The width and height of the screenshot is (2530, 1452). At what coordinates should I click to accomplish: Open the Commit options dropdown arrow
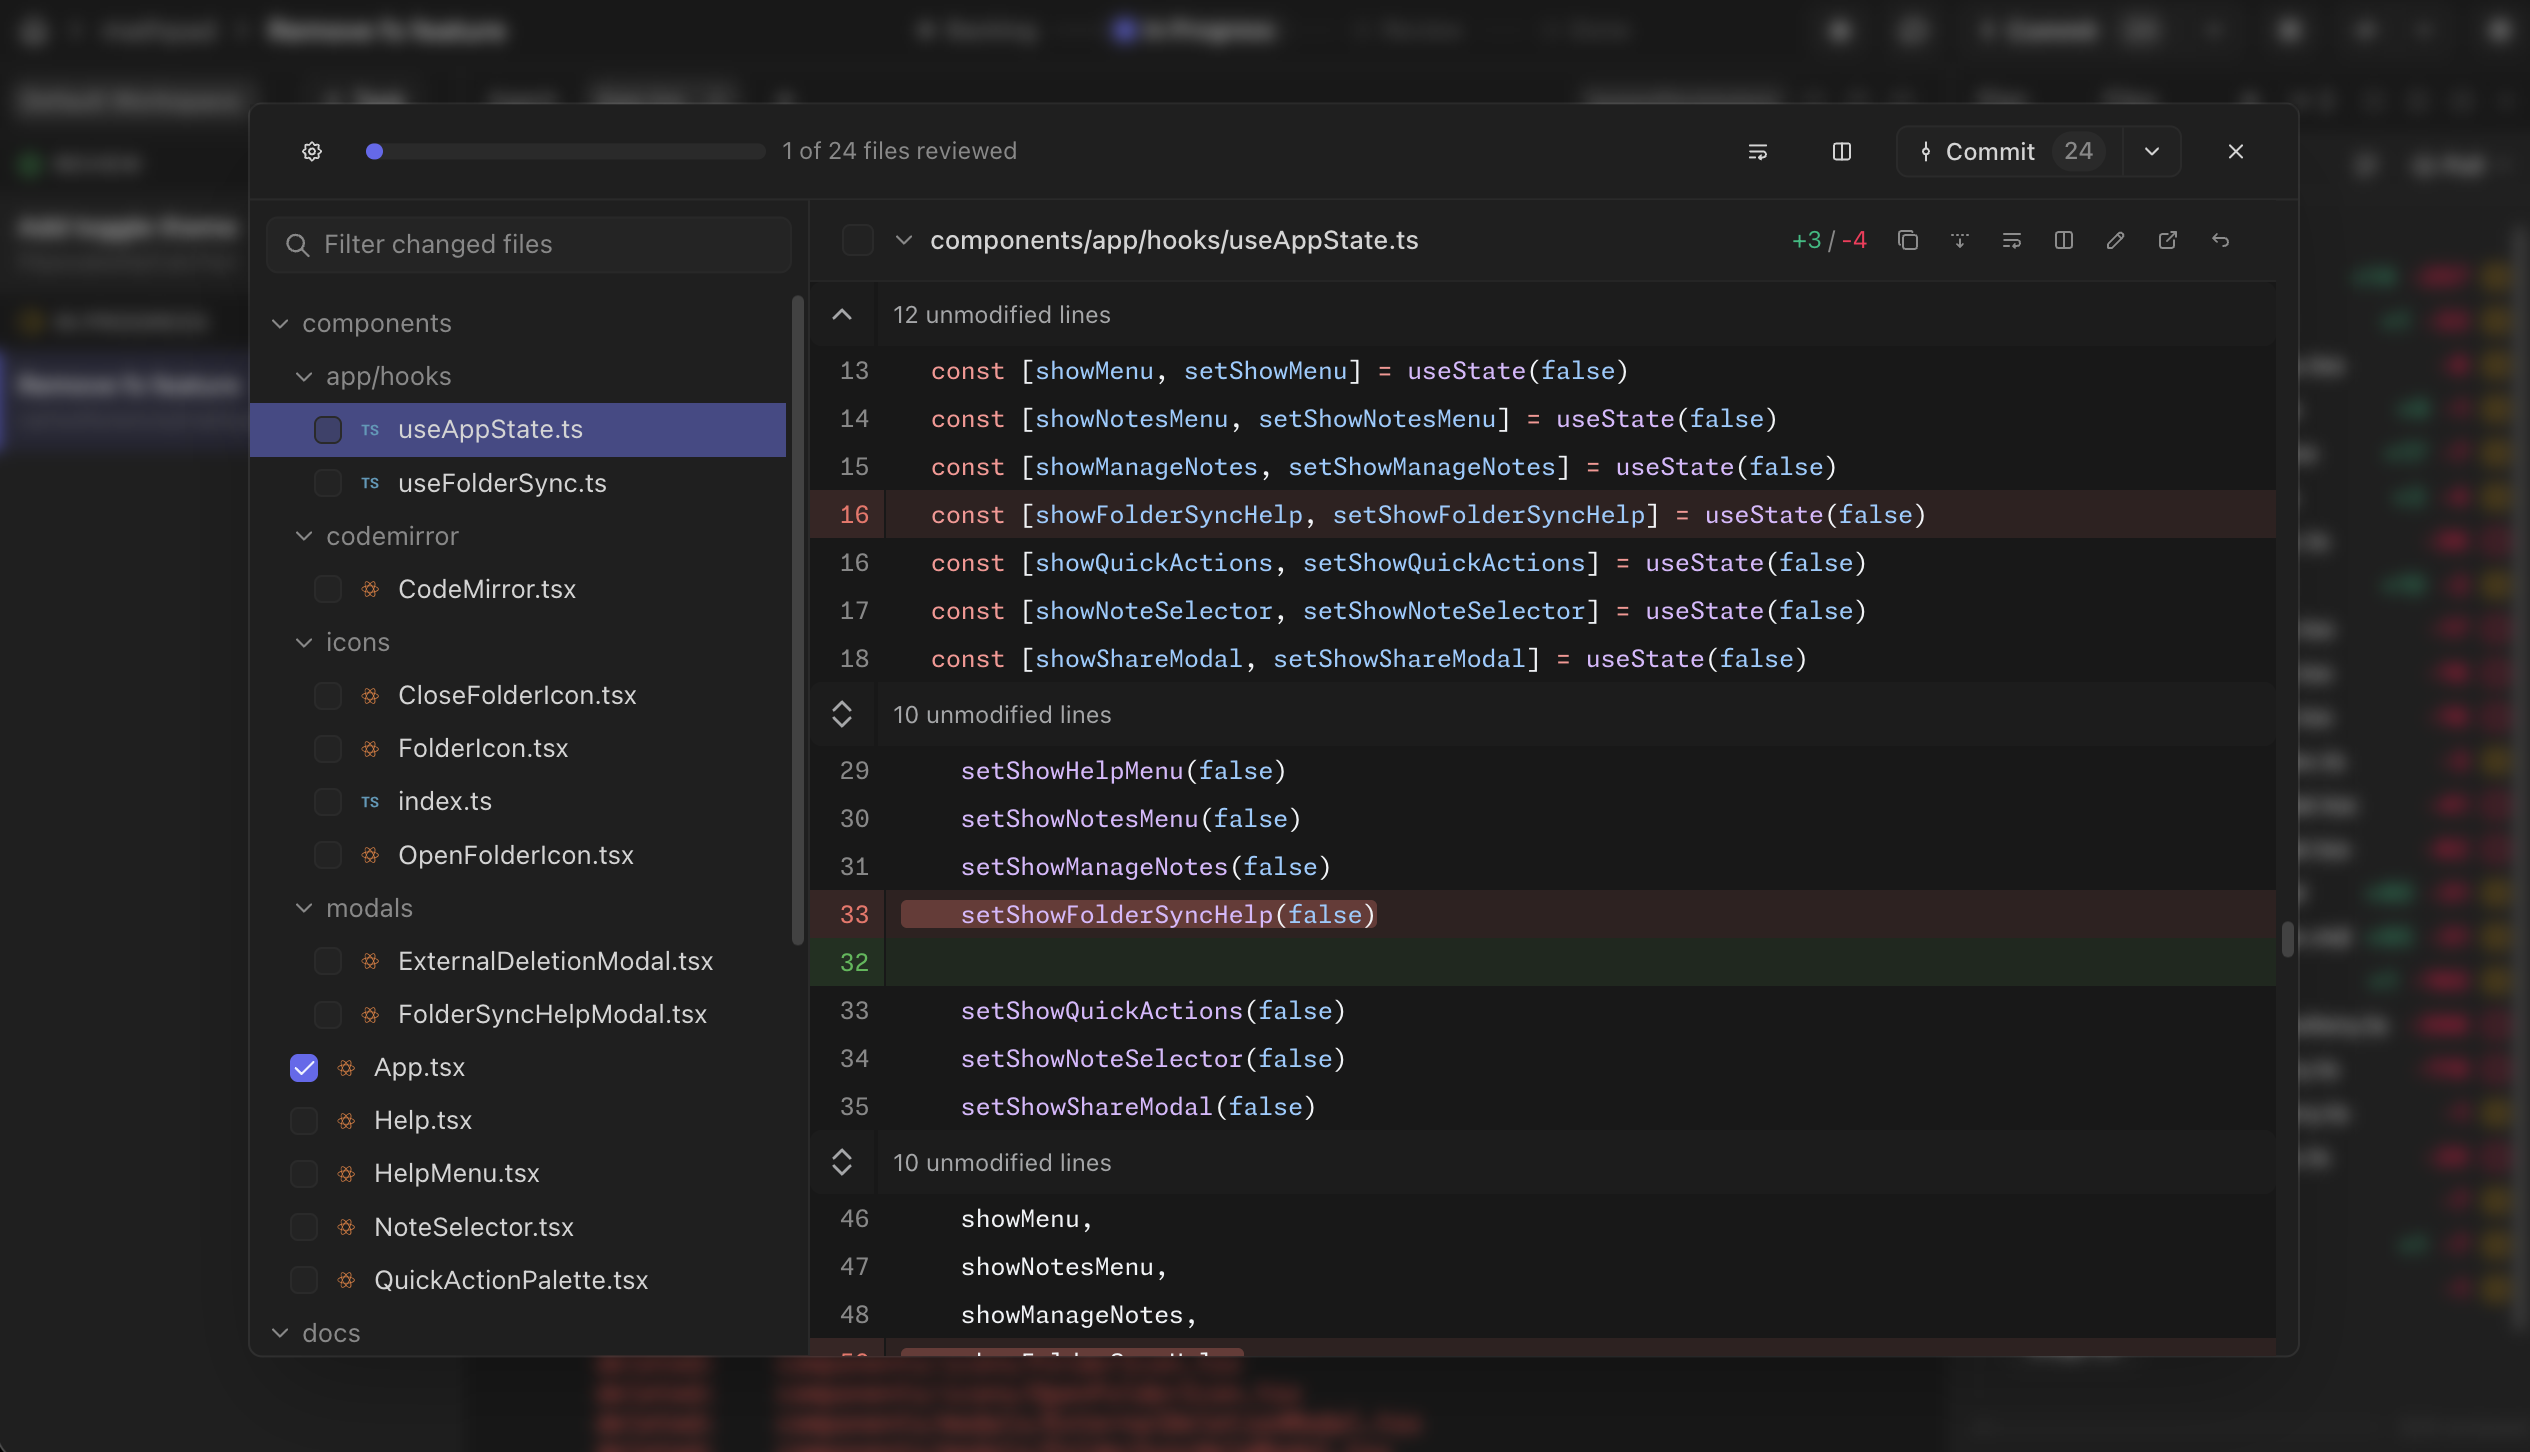pyautogui.click(x=2152, y=151)
